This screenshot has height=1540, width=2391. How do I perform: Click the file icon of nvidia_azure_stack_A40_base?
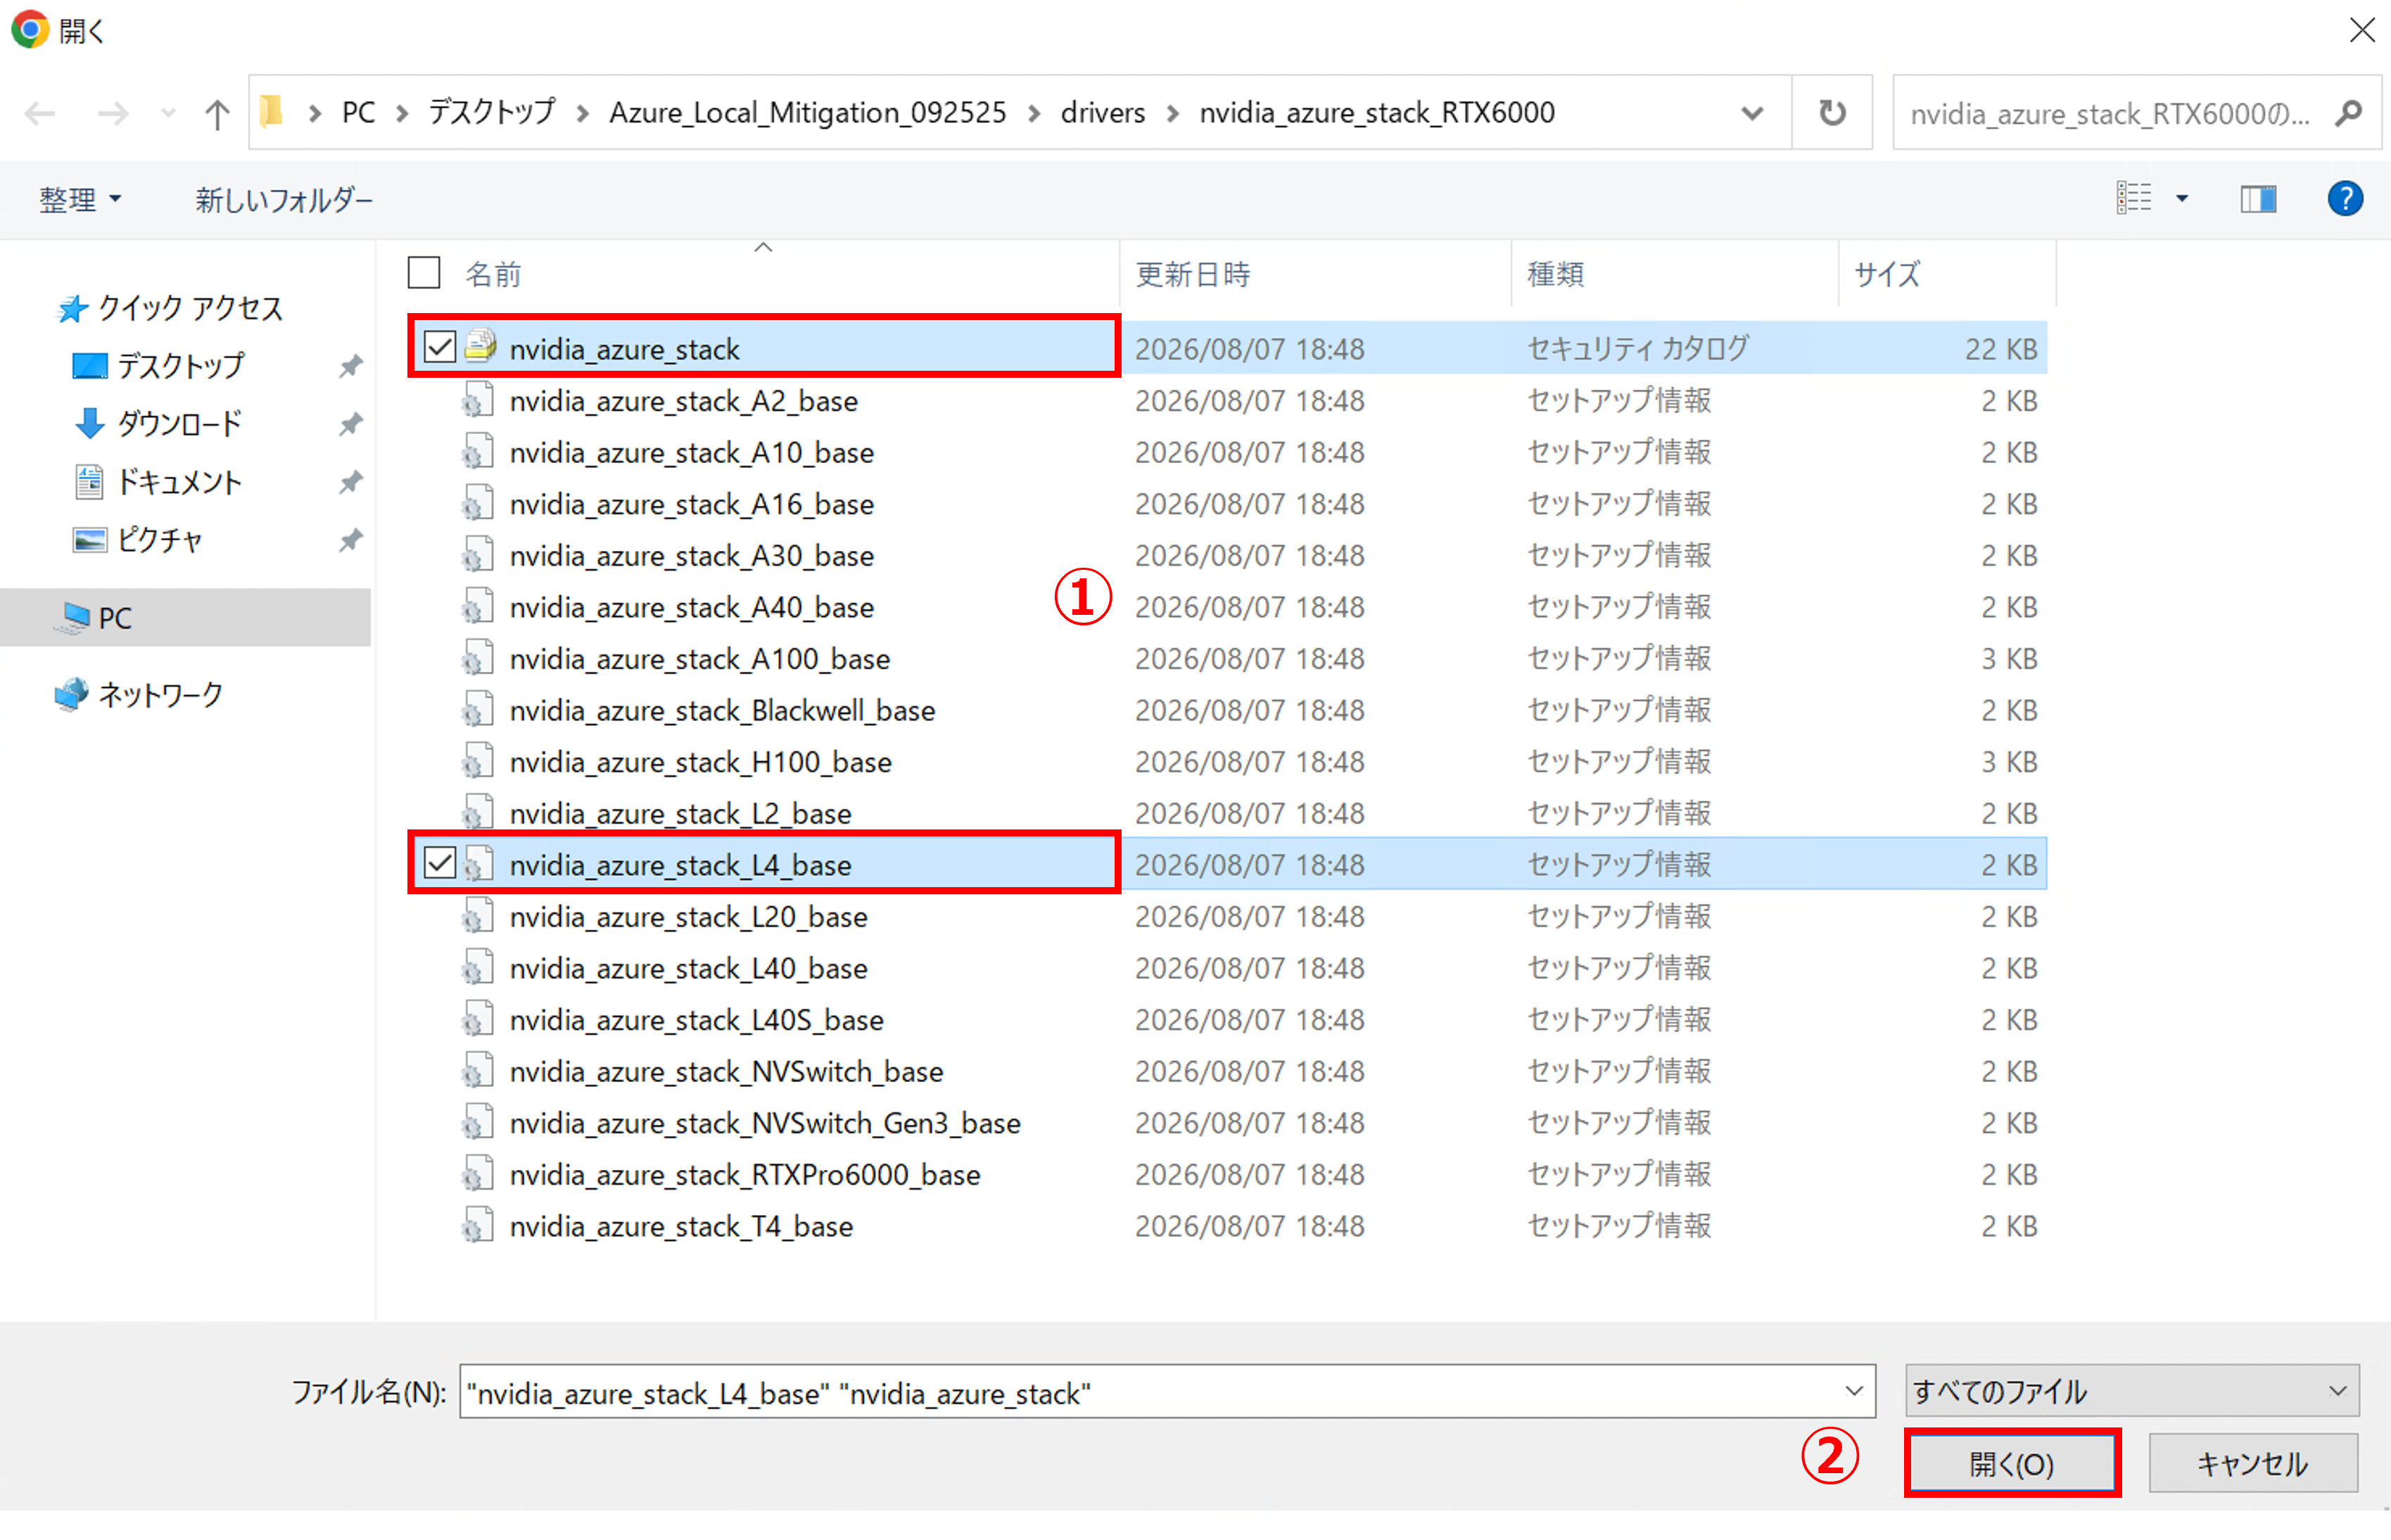tap(478, 606)
